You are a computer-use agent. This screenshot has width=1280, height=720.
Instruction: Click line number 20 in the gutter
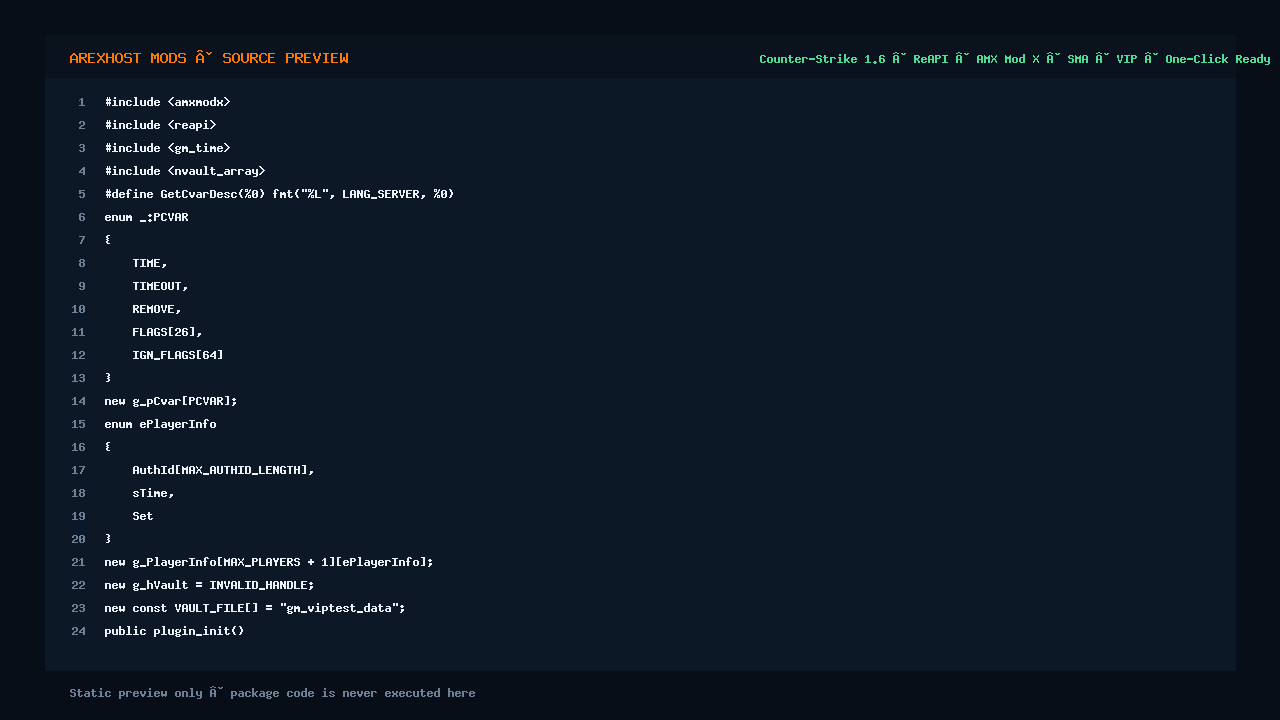click(78, 539)
